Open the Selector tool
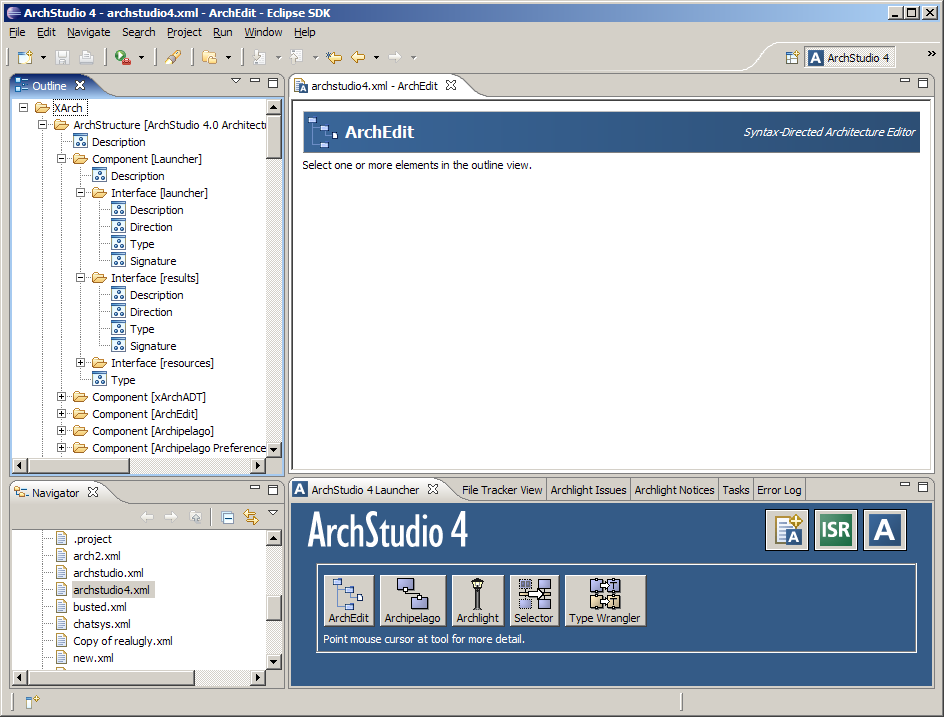This screenshot has width=944, height=717. (533, 600)
